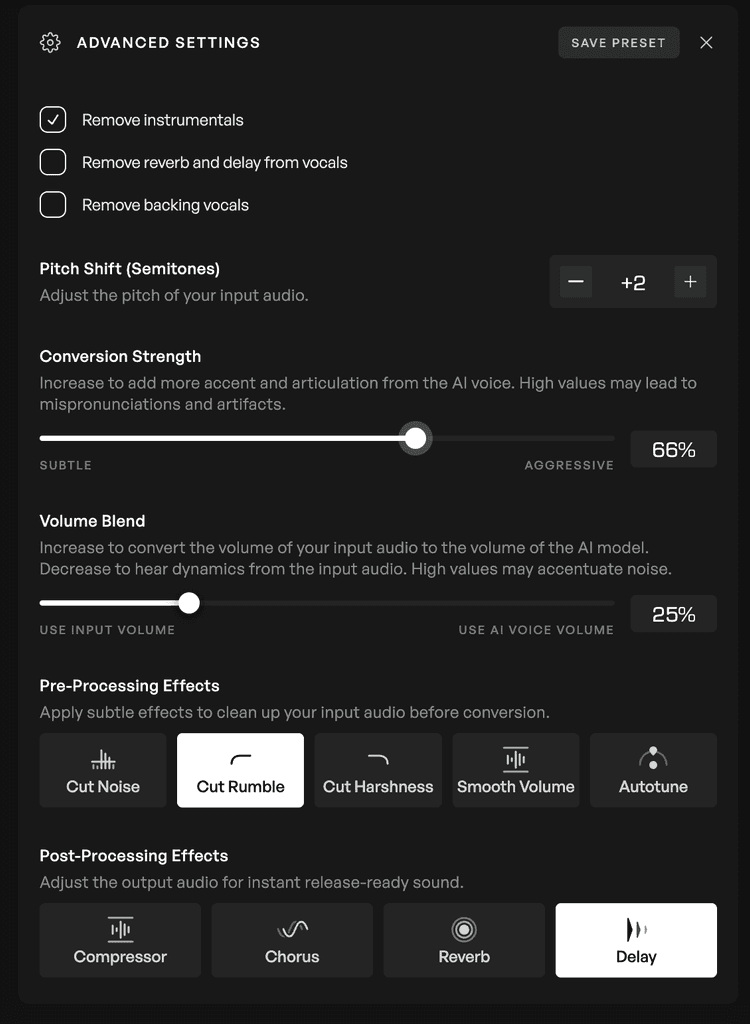Image resolution: width=750 pixels, height=1024 pixels.
Task: Decrease pitch shift with the minus button
Action: click(x=575, y=282)
